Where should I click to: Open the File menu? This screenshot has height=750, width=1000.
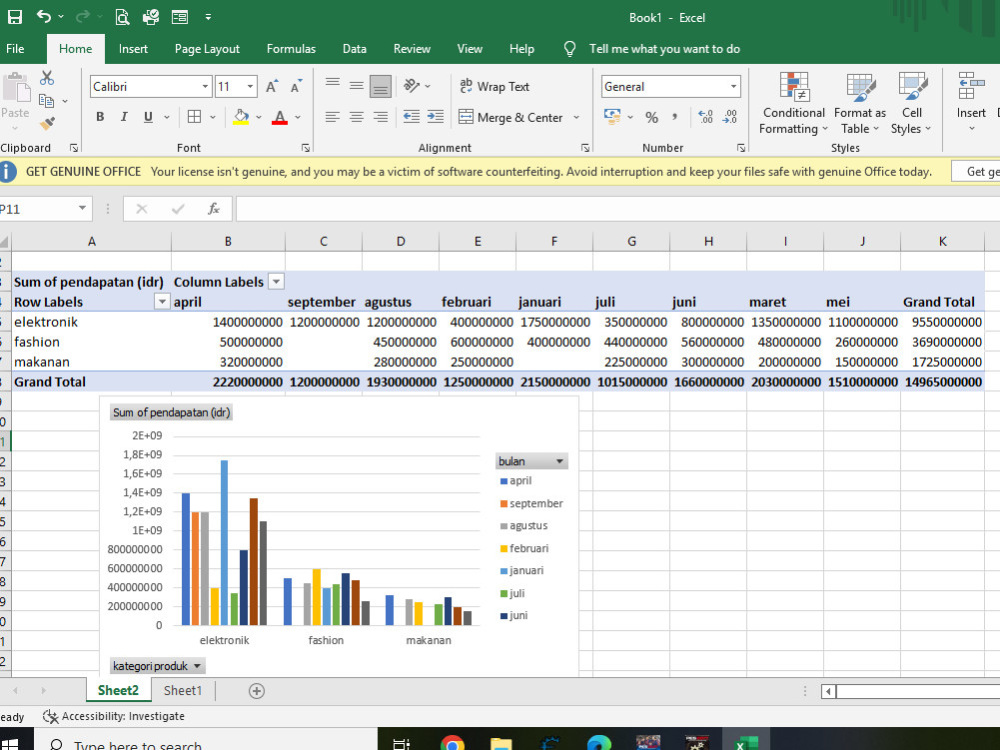pyautogui.click(x=15, y=48)
